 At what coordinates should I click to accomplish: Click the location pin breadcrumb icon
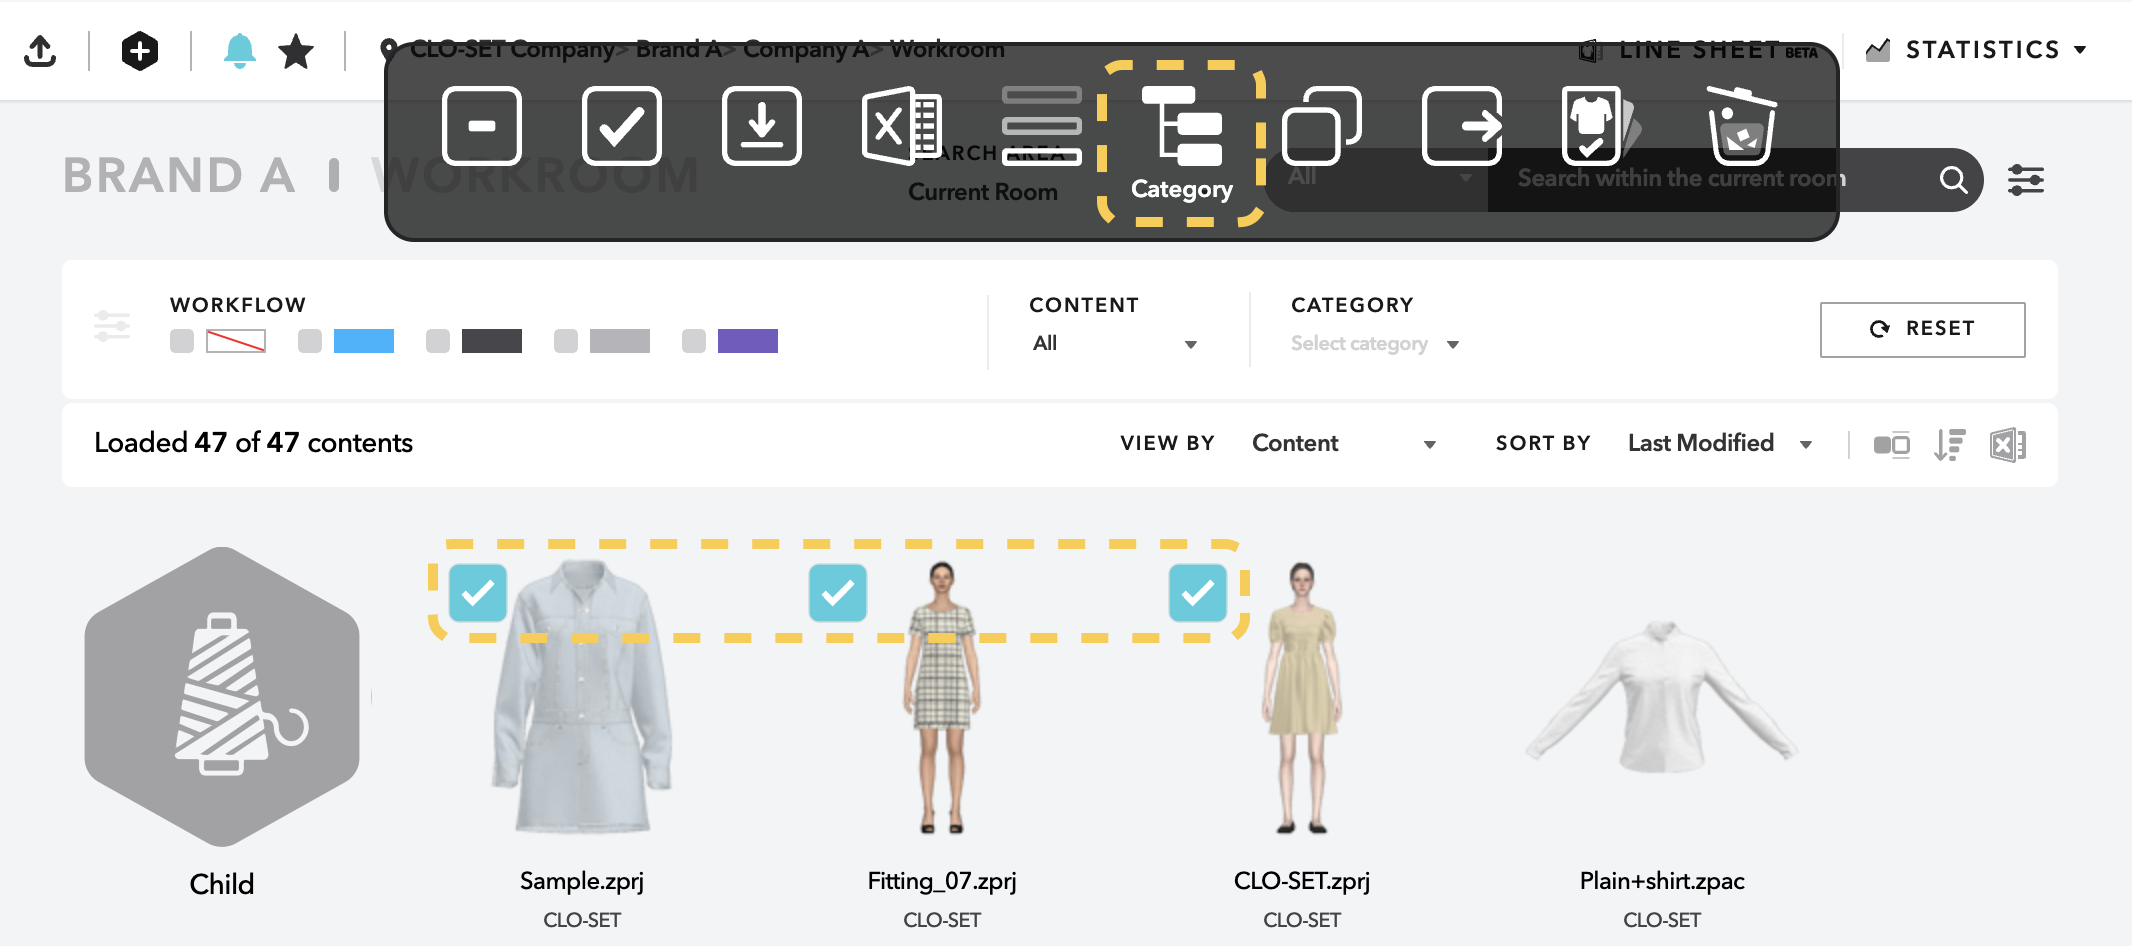pos(389,49)
